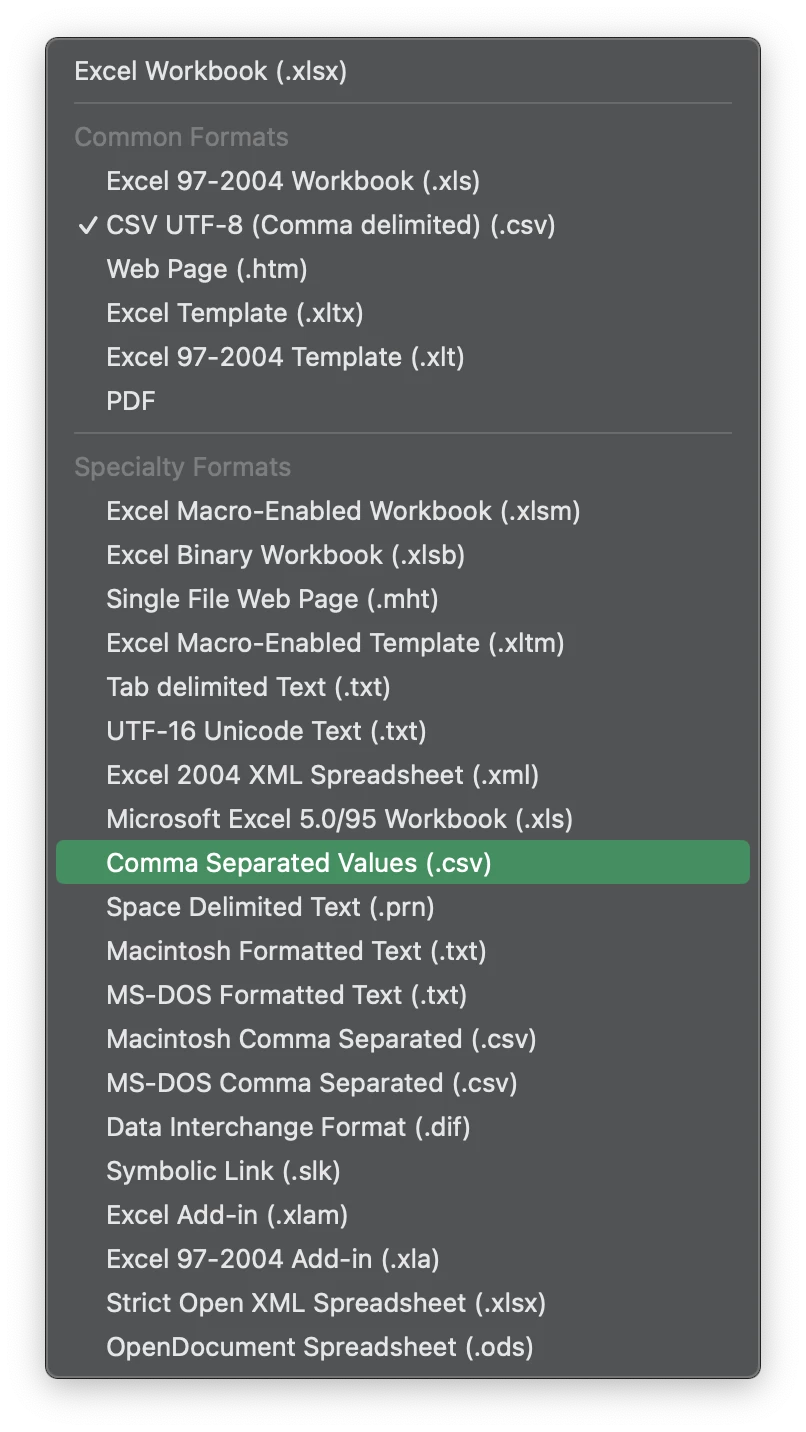Image resolution: width=806 pixels, height=1432 pixels.
Task: Select MS-DOS Comma Separated (.csv)
Action: [403, 1083]
